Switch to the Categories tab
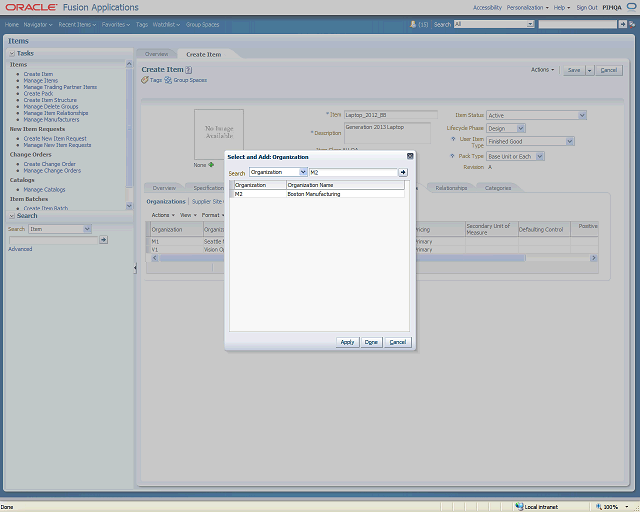Image resolution: width=640 pixels, height=512 pixels. tap(498, 188)
